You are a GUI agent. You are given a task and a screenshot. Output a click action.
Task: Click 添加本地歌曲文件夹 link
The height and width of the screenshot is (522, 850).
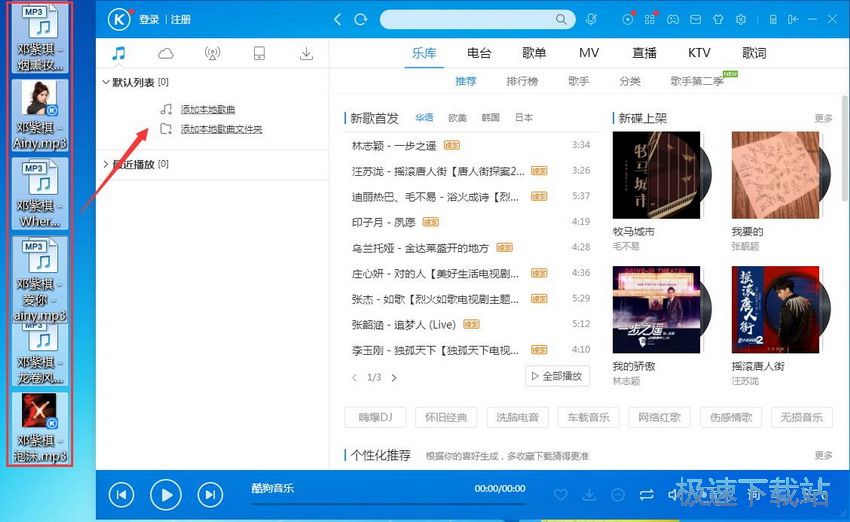coord(221,129)
